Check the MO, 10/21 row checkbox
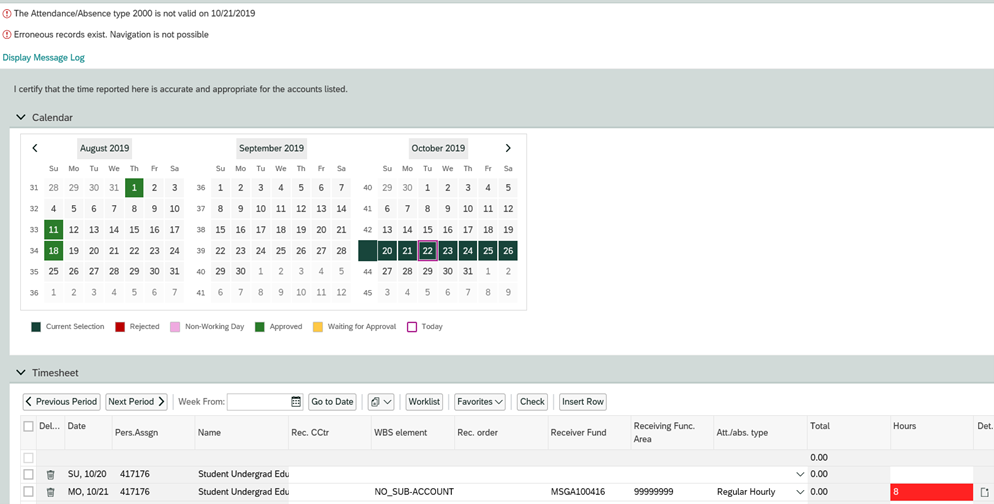The width and height of the screenshot is (994, 504). [28, 492]
